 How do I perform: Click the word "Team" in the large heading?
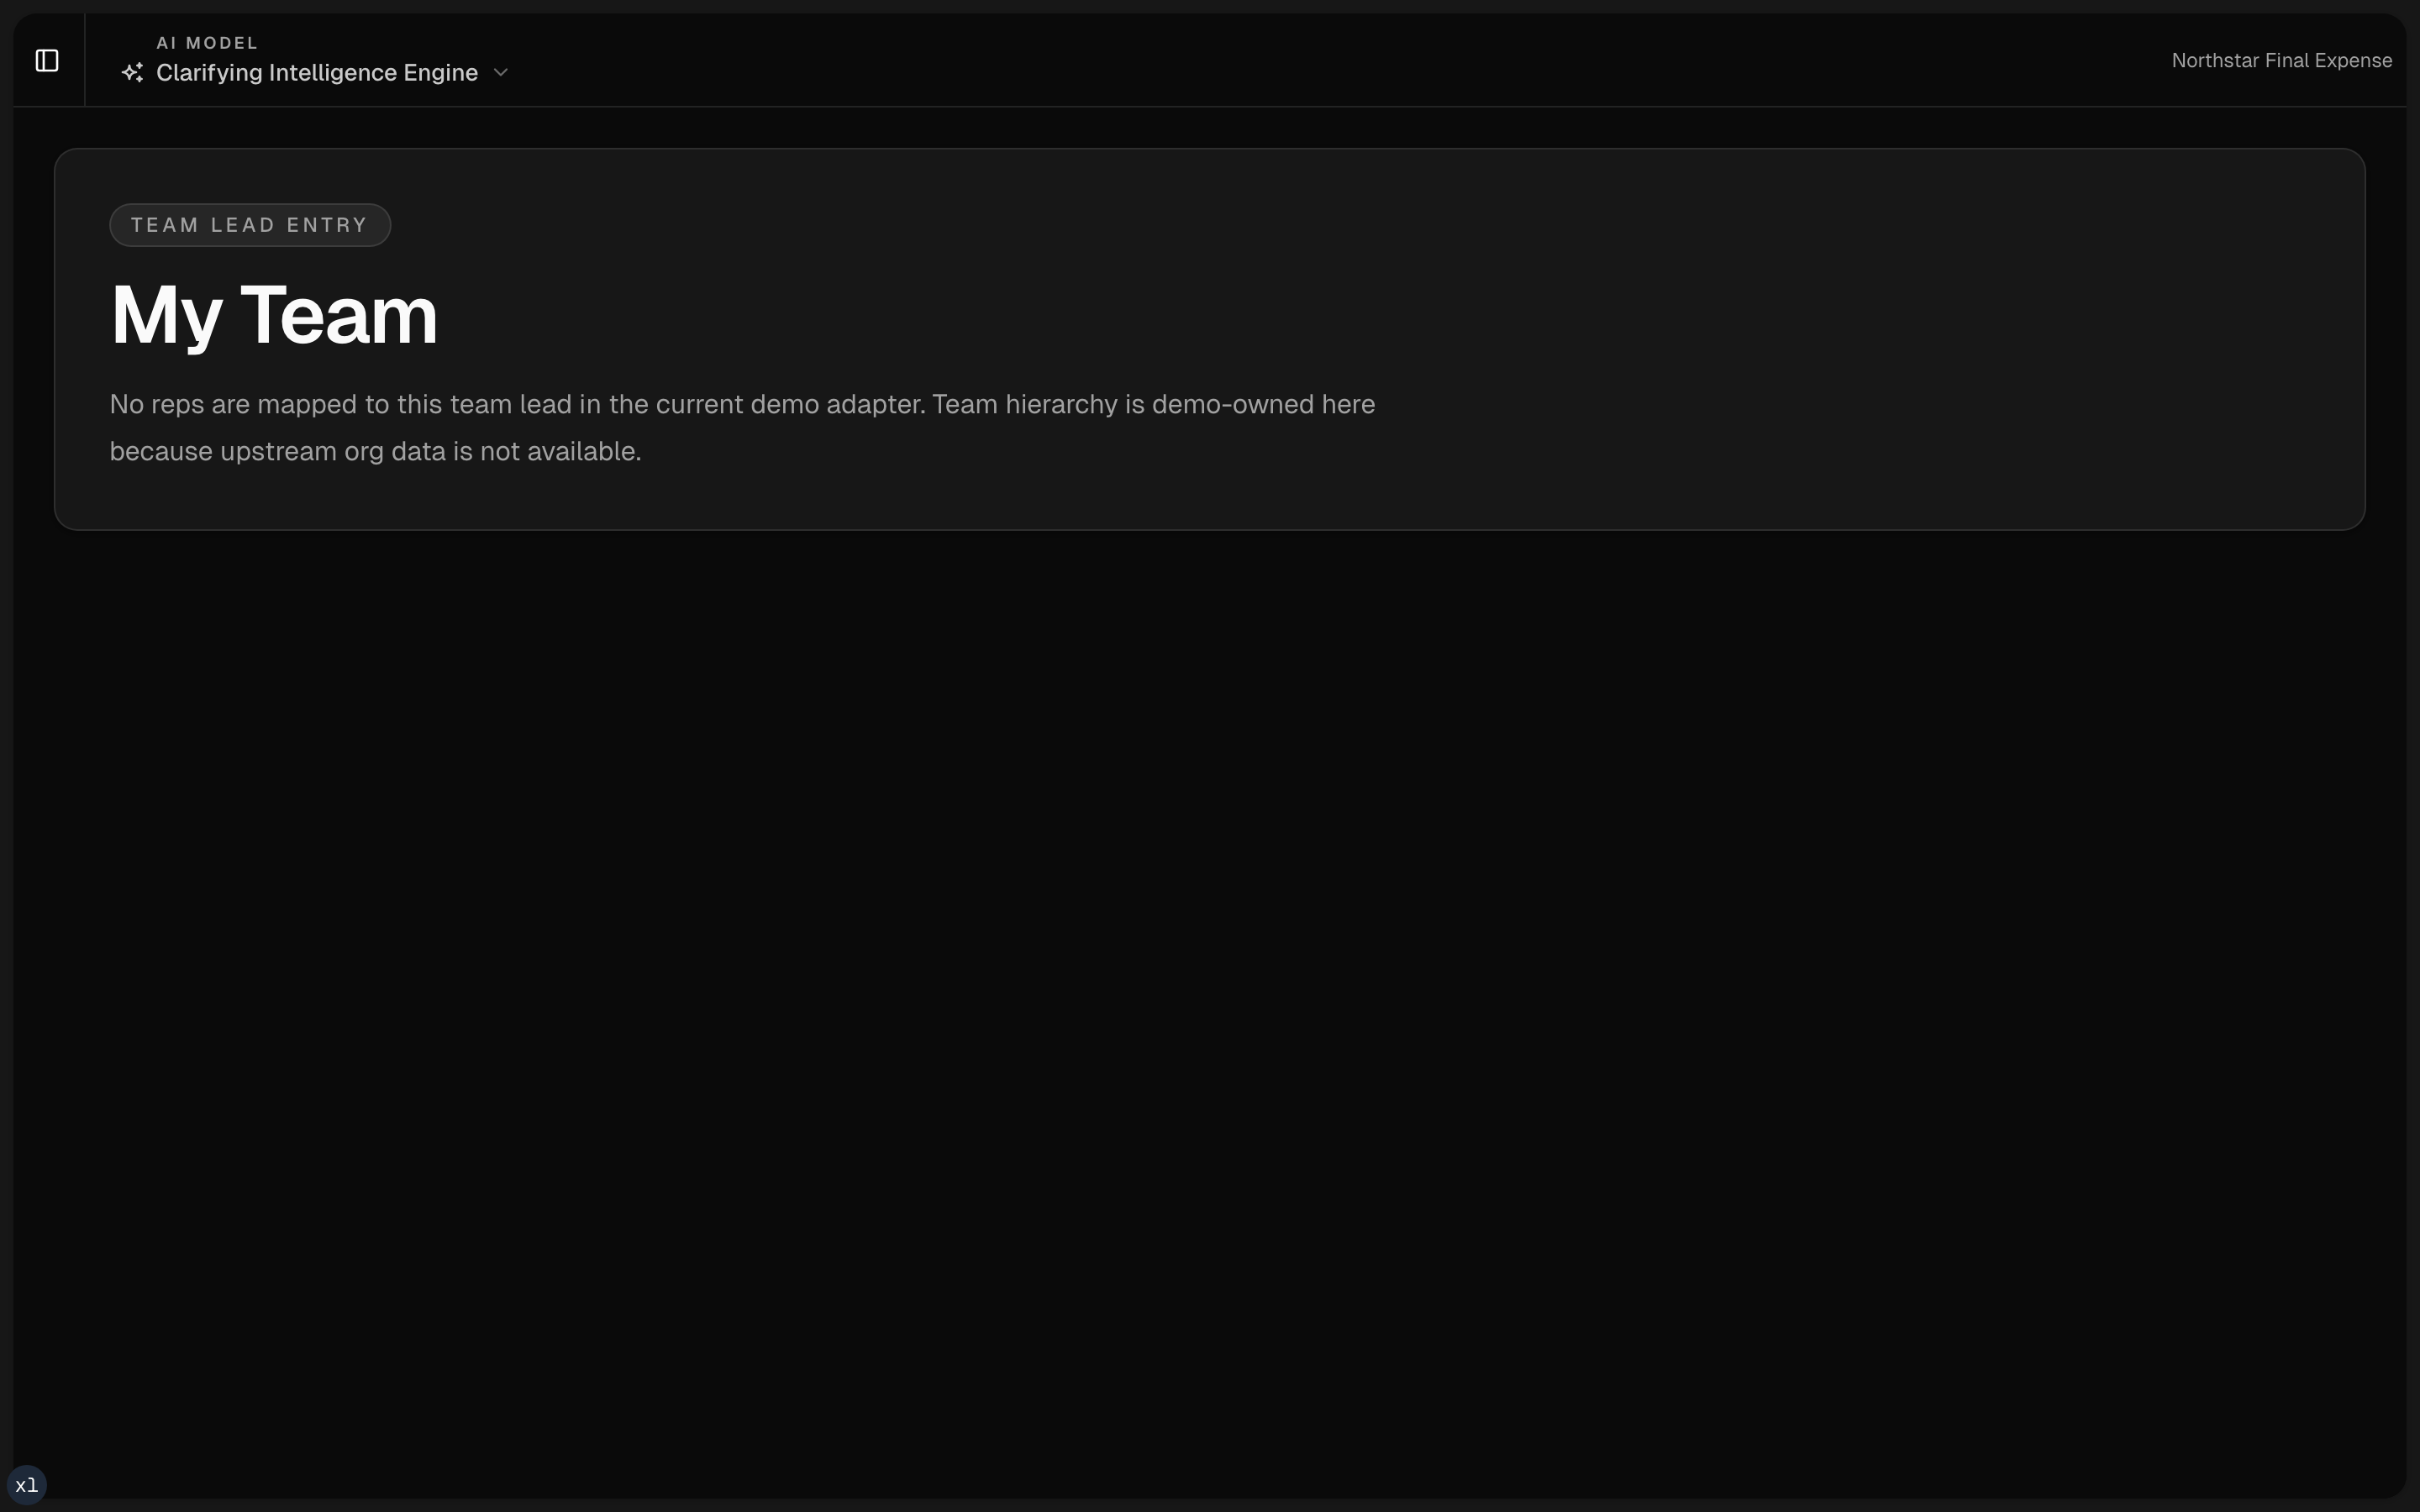click(x=338, y=316)
